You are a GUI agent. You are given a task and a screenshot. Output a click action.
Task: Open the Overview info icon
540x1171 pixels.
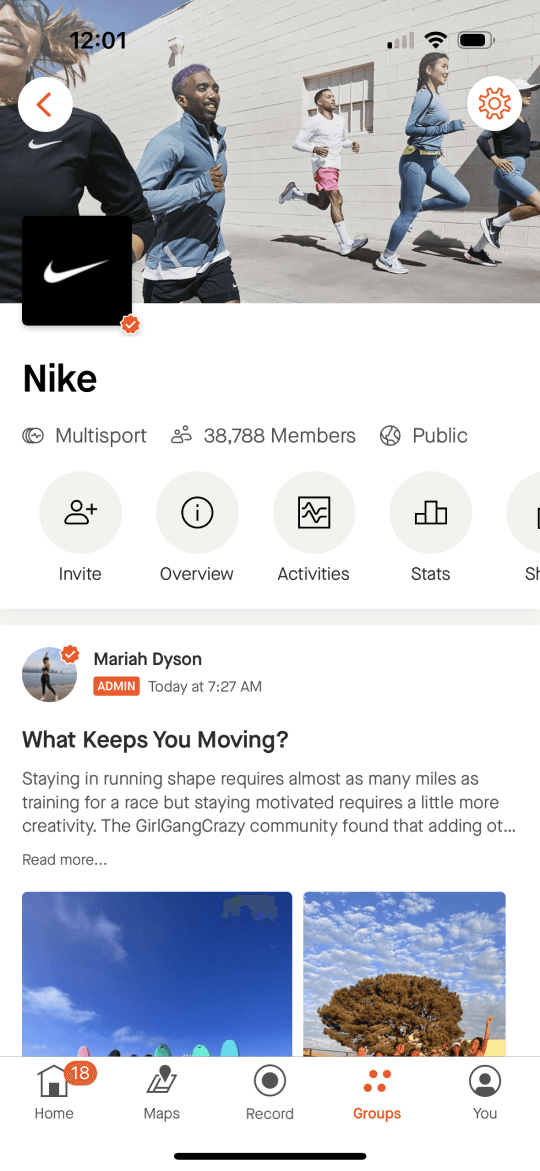197,512
